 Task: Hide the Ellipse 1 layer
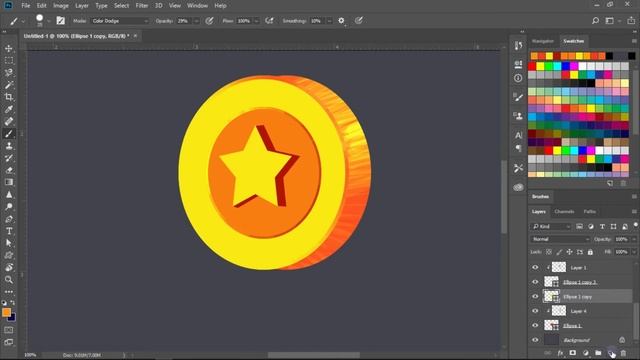click(x=535, y=325)
